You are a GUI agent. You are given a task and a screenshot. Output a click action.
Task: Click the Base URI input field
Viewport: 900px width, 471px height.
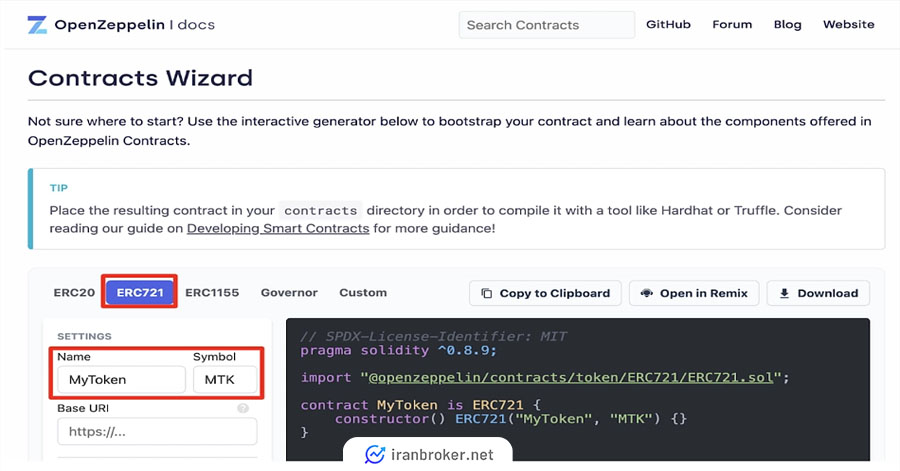tap(157, 431)
